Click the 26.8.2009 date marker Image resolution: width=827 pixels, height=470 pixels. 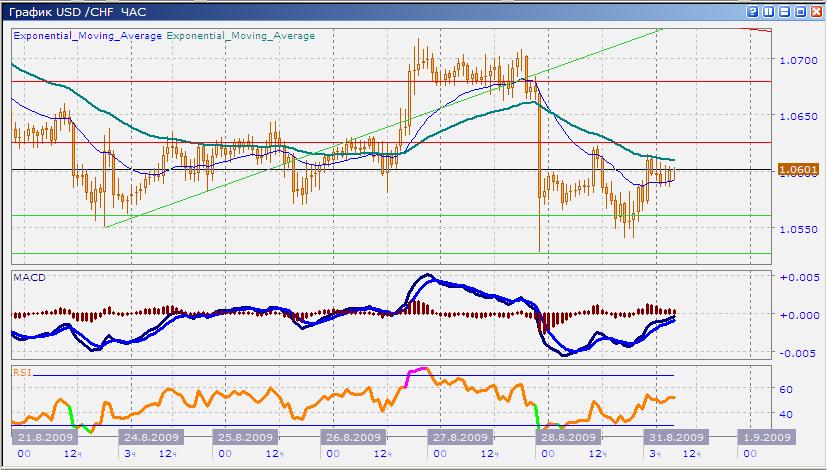(x=352, y=438)
